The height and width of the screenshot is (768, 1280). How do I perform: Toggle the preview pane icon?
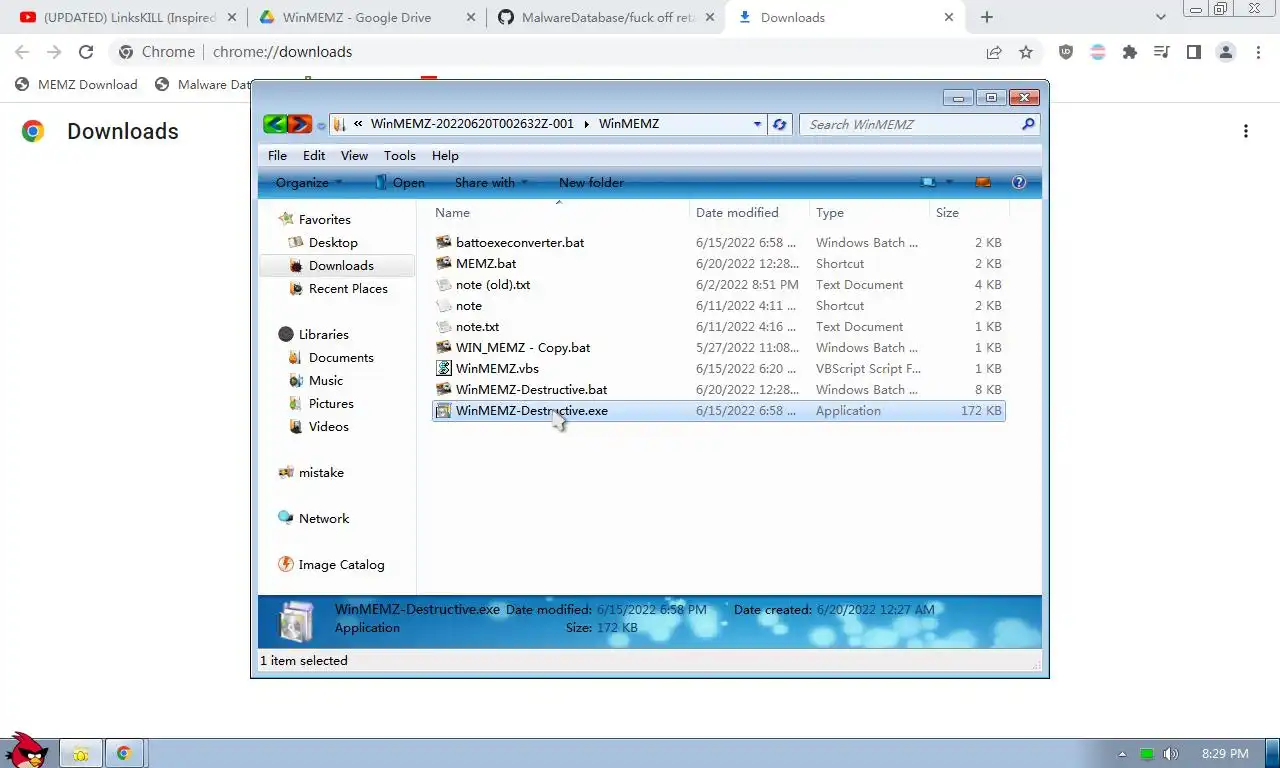pyautogui.click(x=982, y=182)
